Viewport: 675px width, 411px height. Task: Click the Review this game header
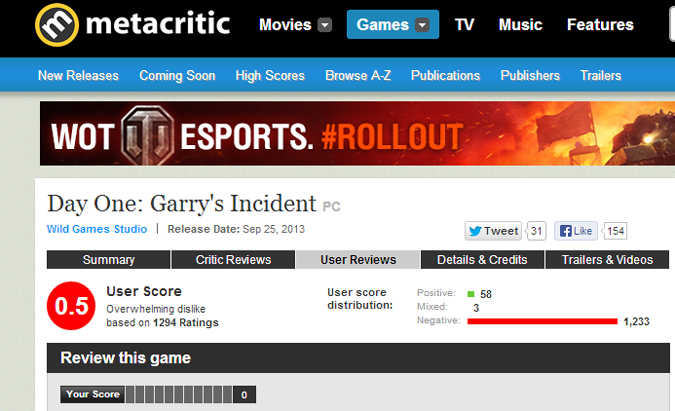tap(358, 358)
